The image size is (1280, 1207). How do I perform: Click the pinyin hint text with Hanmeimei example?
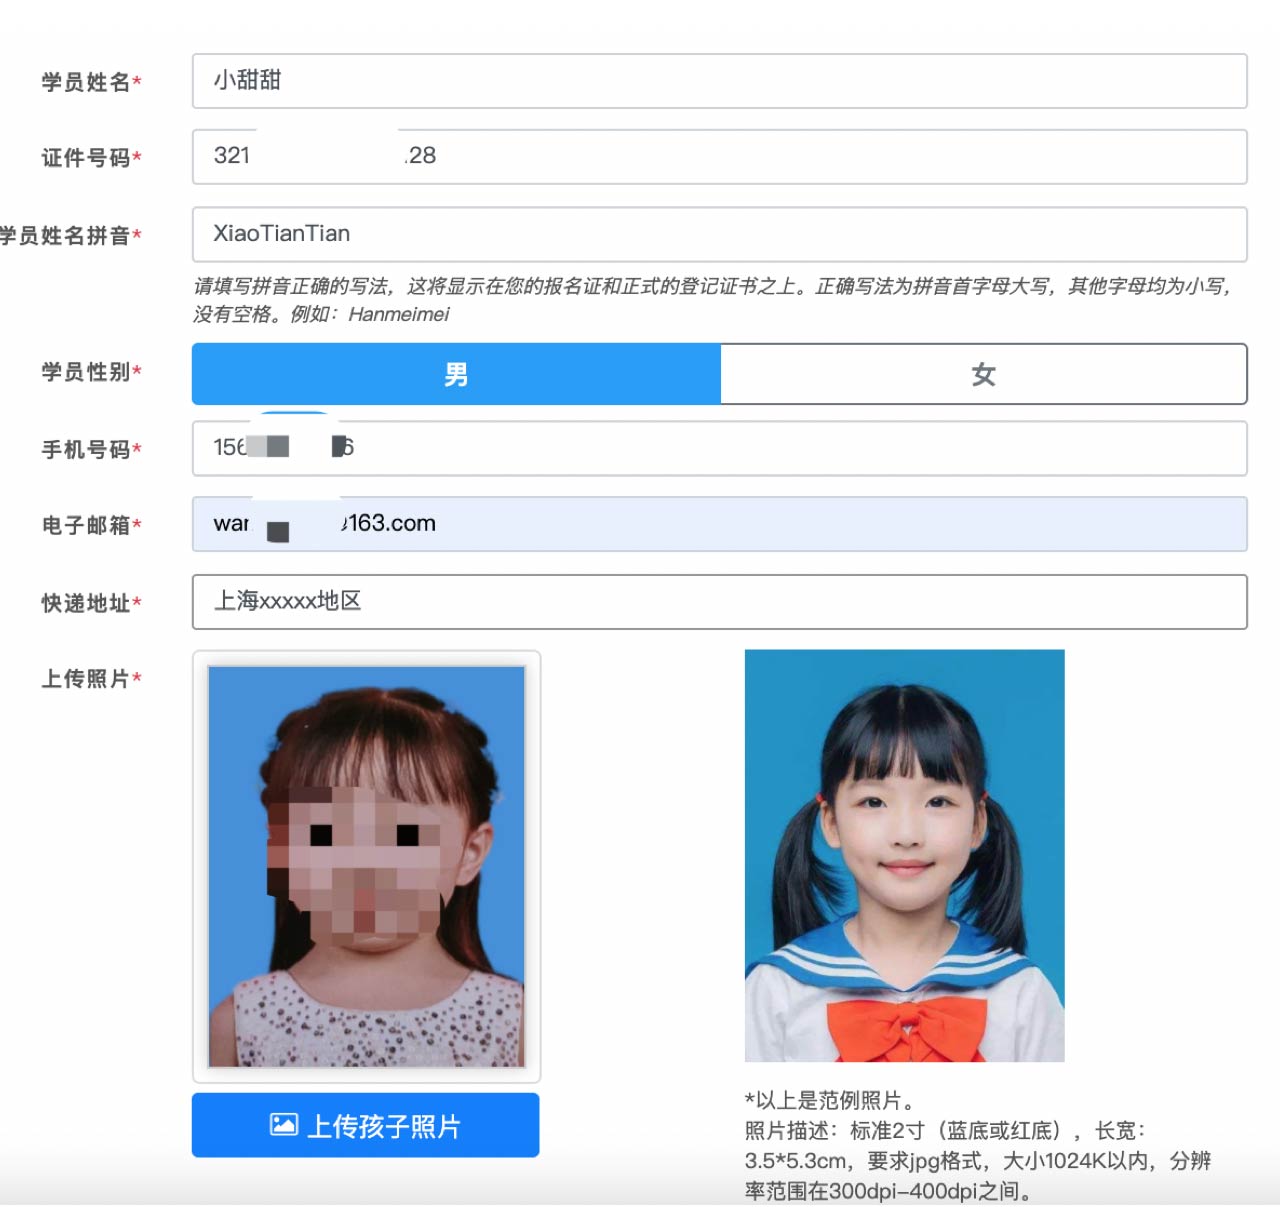(x=710, y=300)
